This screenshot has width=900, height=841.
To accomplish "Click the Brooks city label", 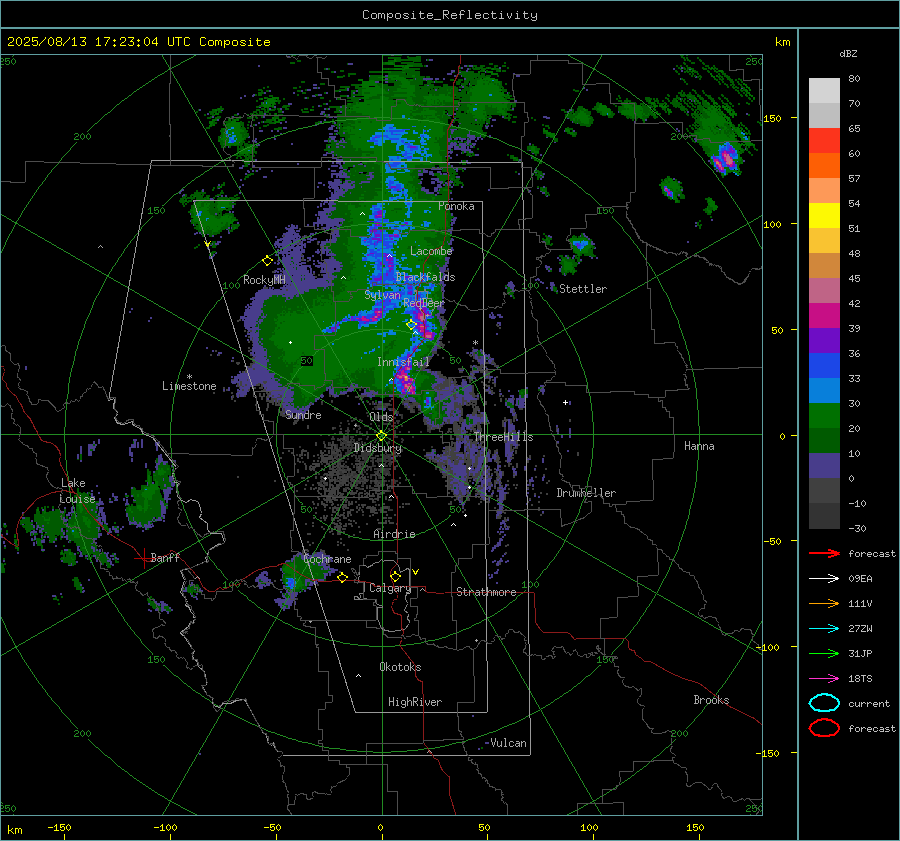I will click(x=711, y=700).
